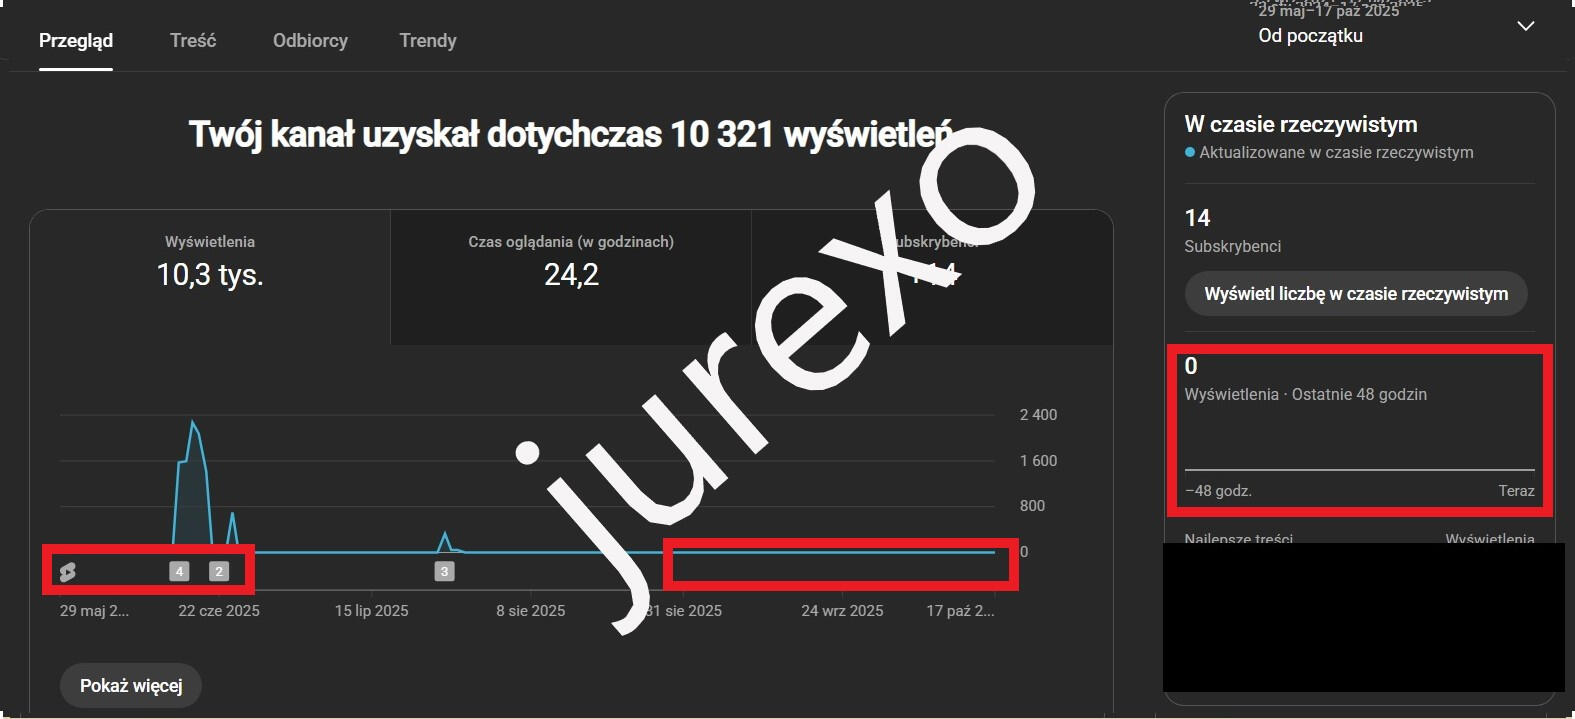Switch to the Przegląd tab
This screenshot has width=1575, height=719.
point(76,41)
